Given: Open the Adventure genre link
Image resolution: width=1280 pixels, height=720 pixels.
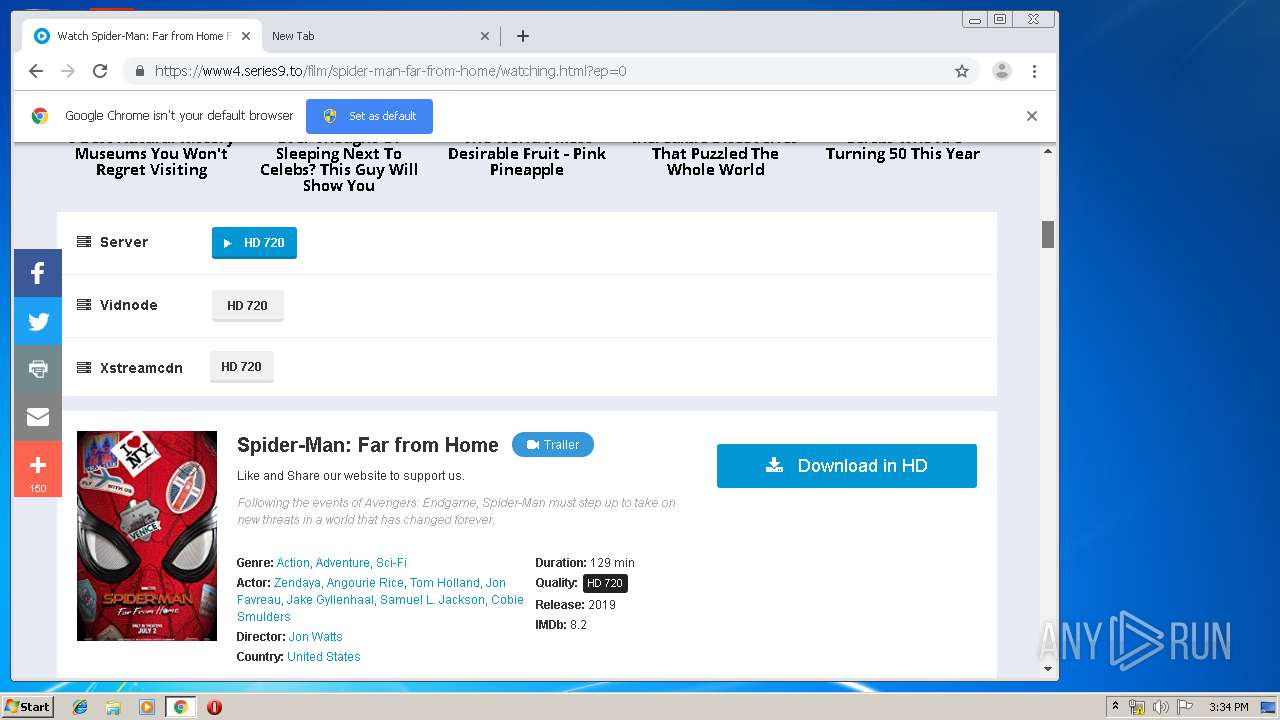Looking at the screenshot, I should click(343, 563).
